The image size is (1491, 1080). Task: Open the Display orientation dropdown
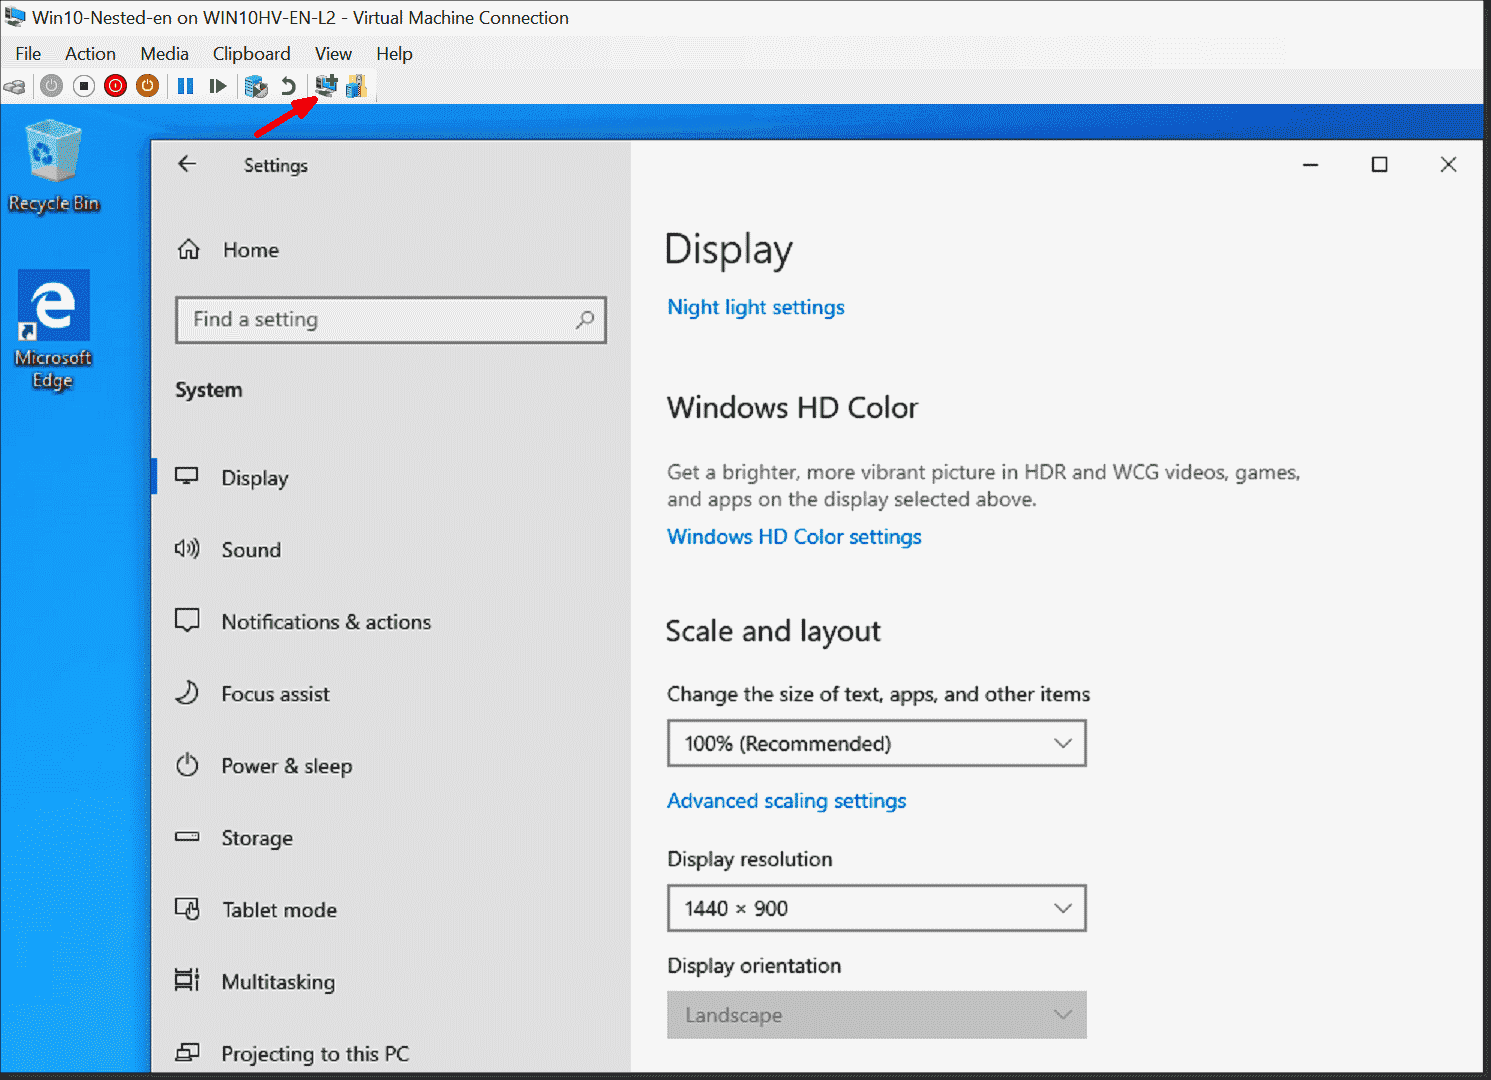pos(876,1015)
